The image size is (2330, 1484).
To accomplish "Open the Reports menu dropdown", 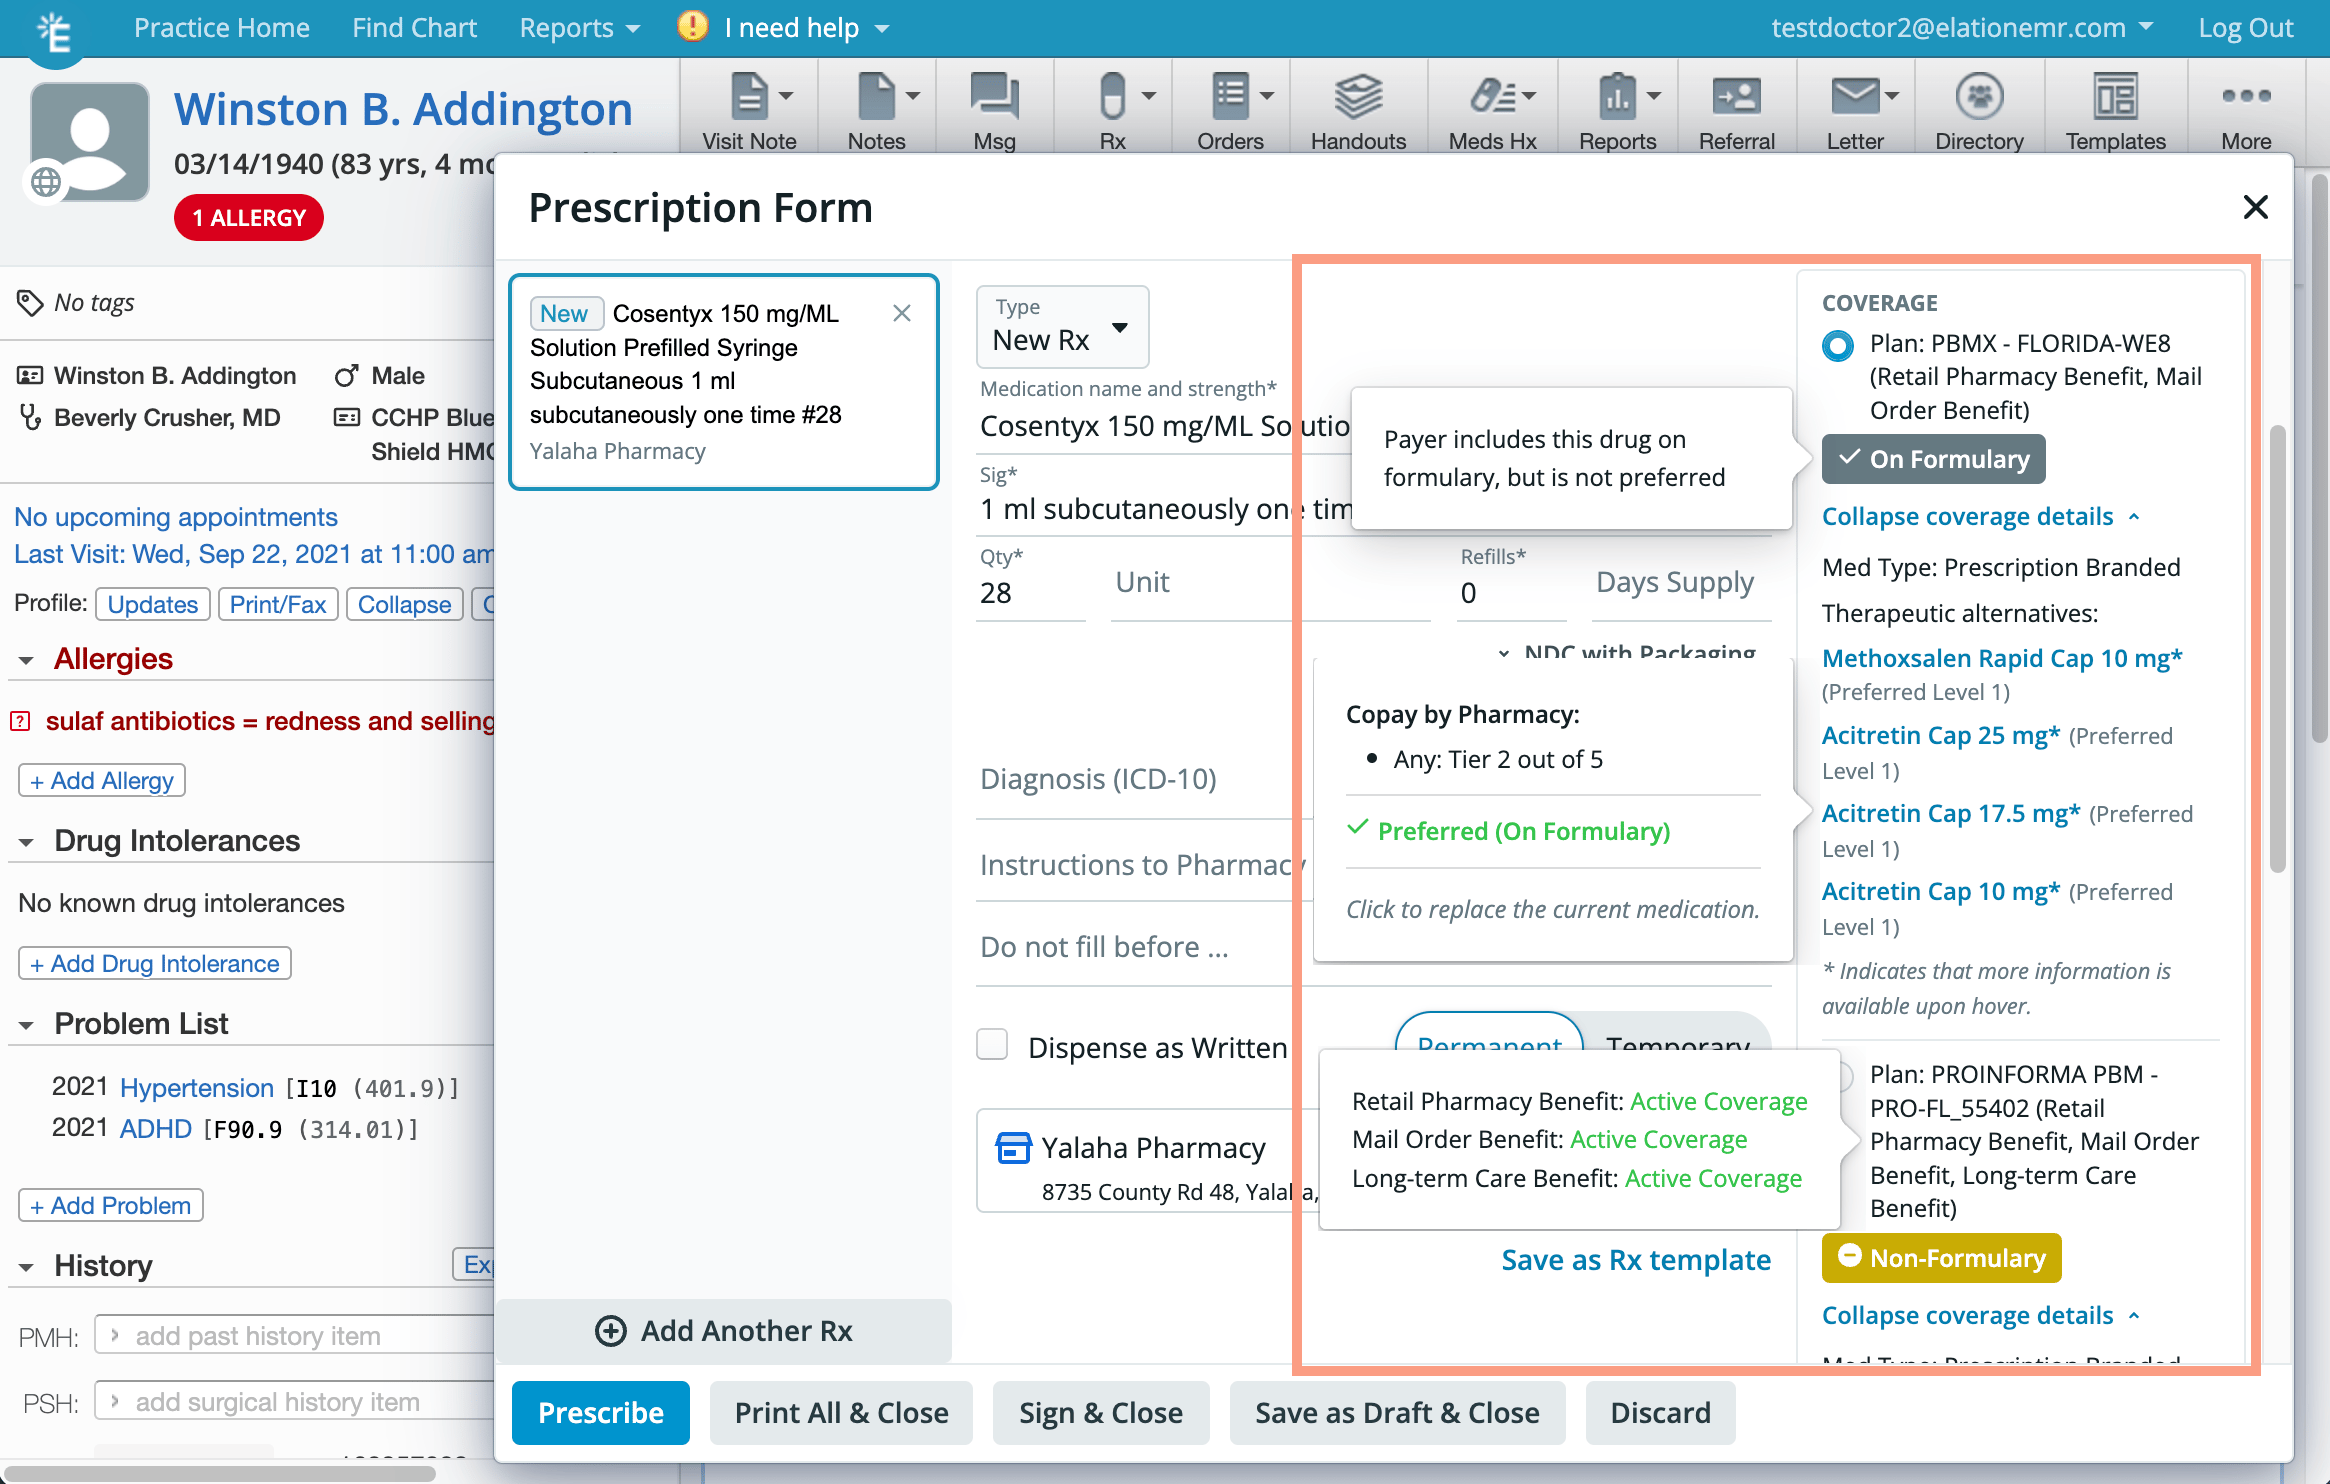I will (579, 28).
